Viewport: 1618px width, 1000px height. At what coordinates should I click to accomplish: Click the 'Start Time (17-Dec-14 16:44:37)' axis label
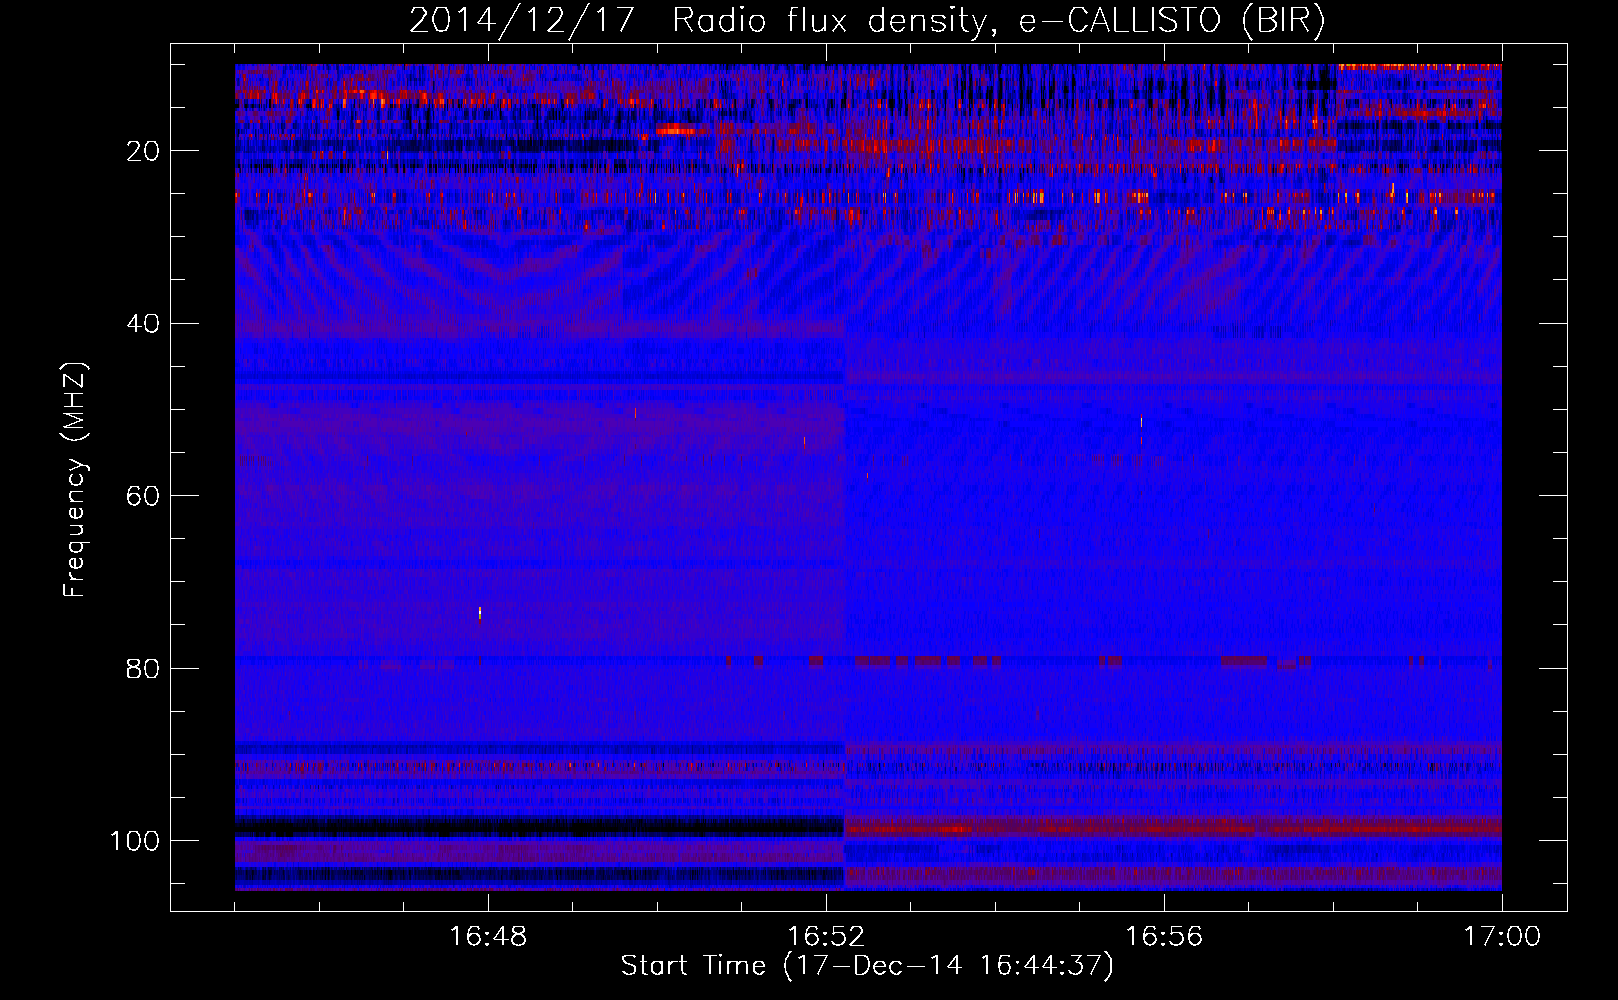pyautogui.click(x=867, y=966)
